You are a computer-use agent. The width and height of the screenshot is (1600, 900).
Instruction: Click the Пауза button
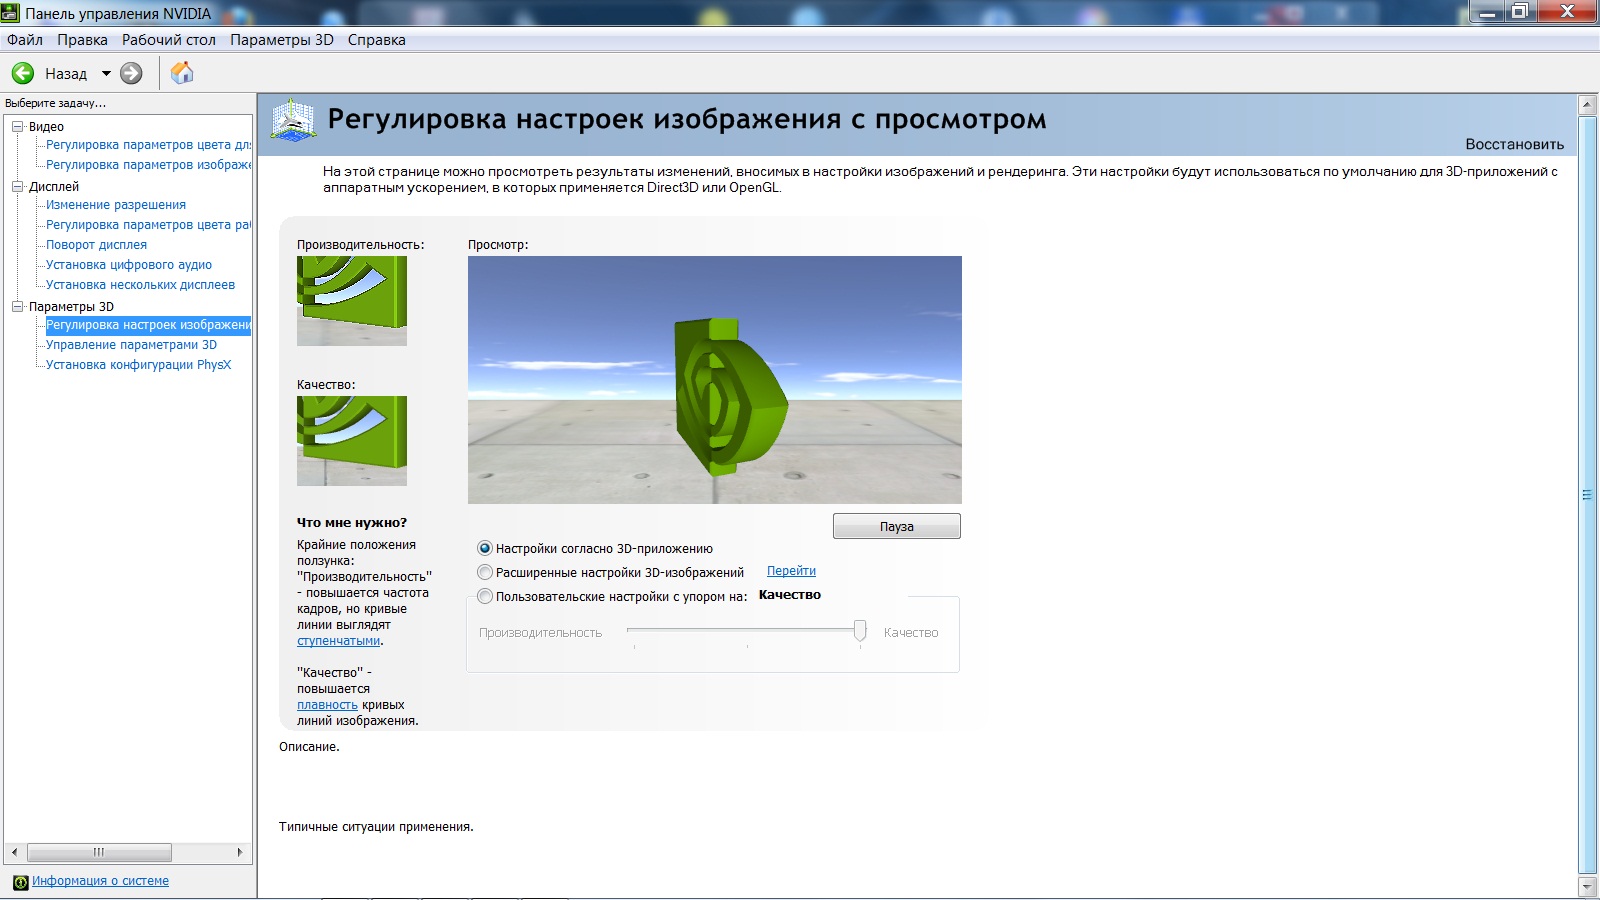tap(897, 526)
